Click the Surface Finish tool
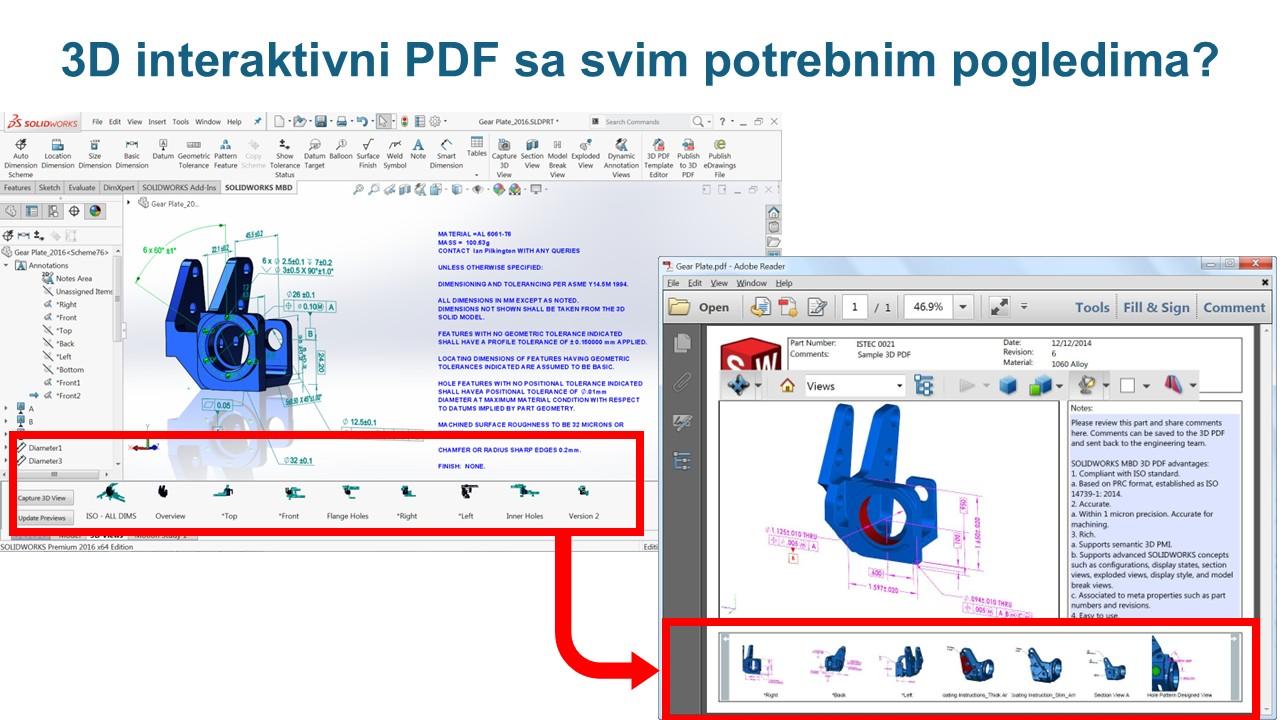 click(x=368, y=152)
